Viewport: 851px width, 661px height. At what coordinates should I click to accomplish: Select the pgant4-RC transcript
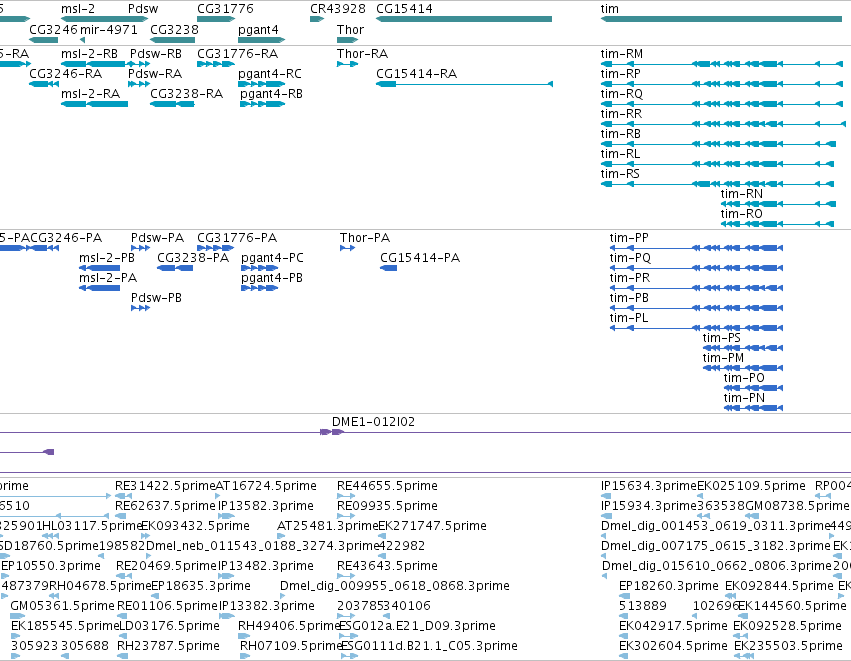(262, 84)
